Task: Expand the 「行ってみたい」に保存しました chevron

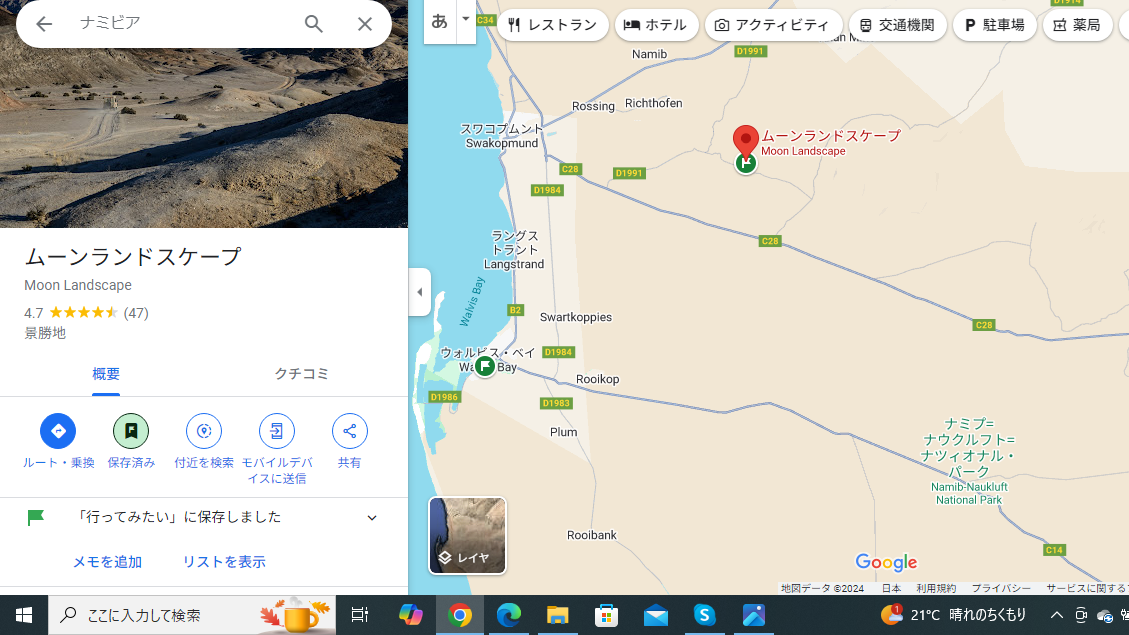Action: point(372,518)
